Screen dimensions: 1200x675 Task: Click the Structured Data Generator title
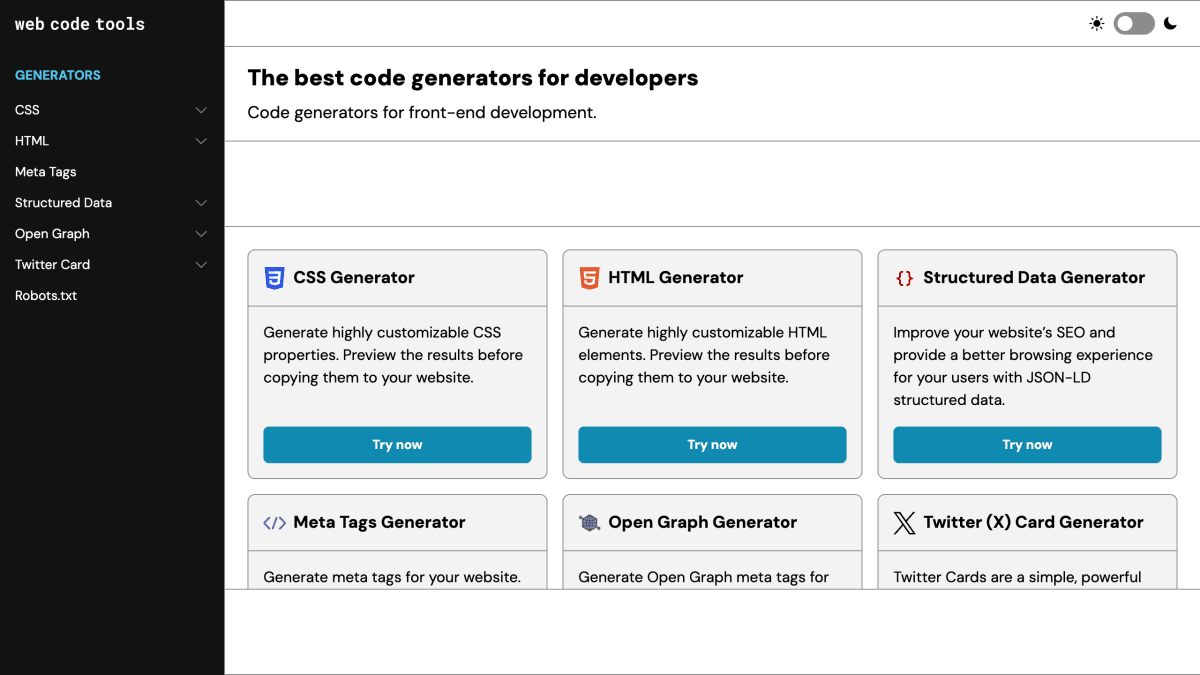click(x=1034, y=278)
